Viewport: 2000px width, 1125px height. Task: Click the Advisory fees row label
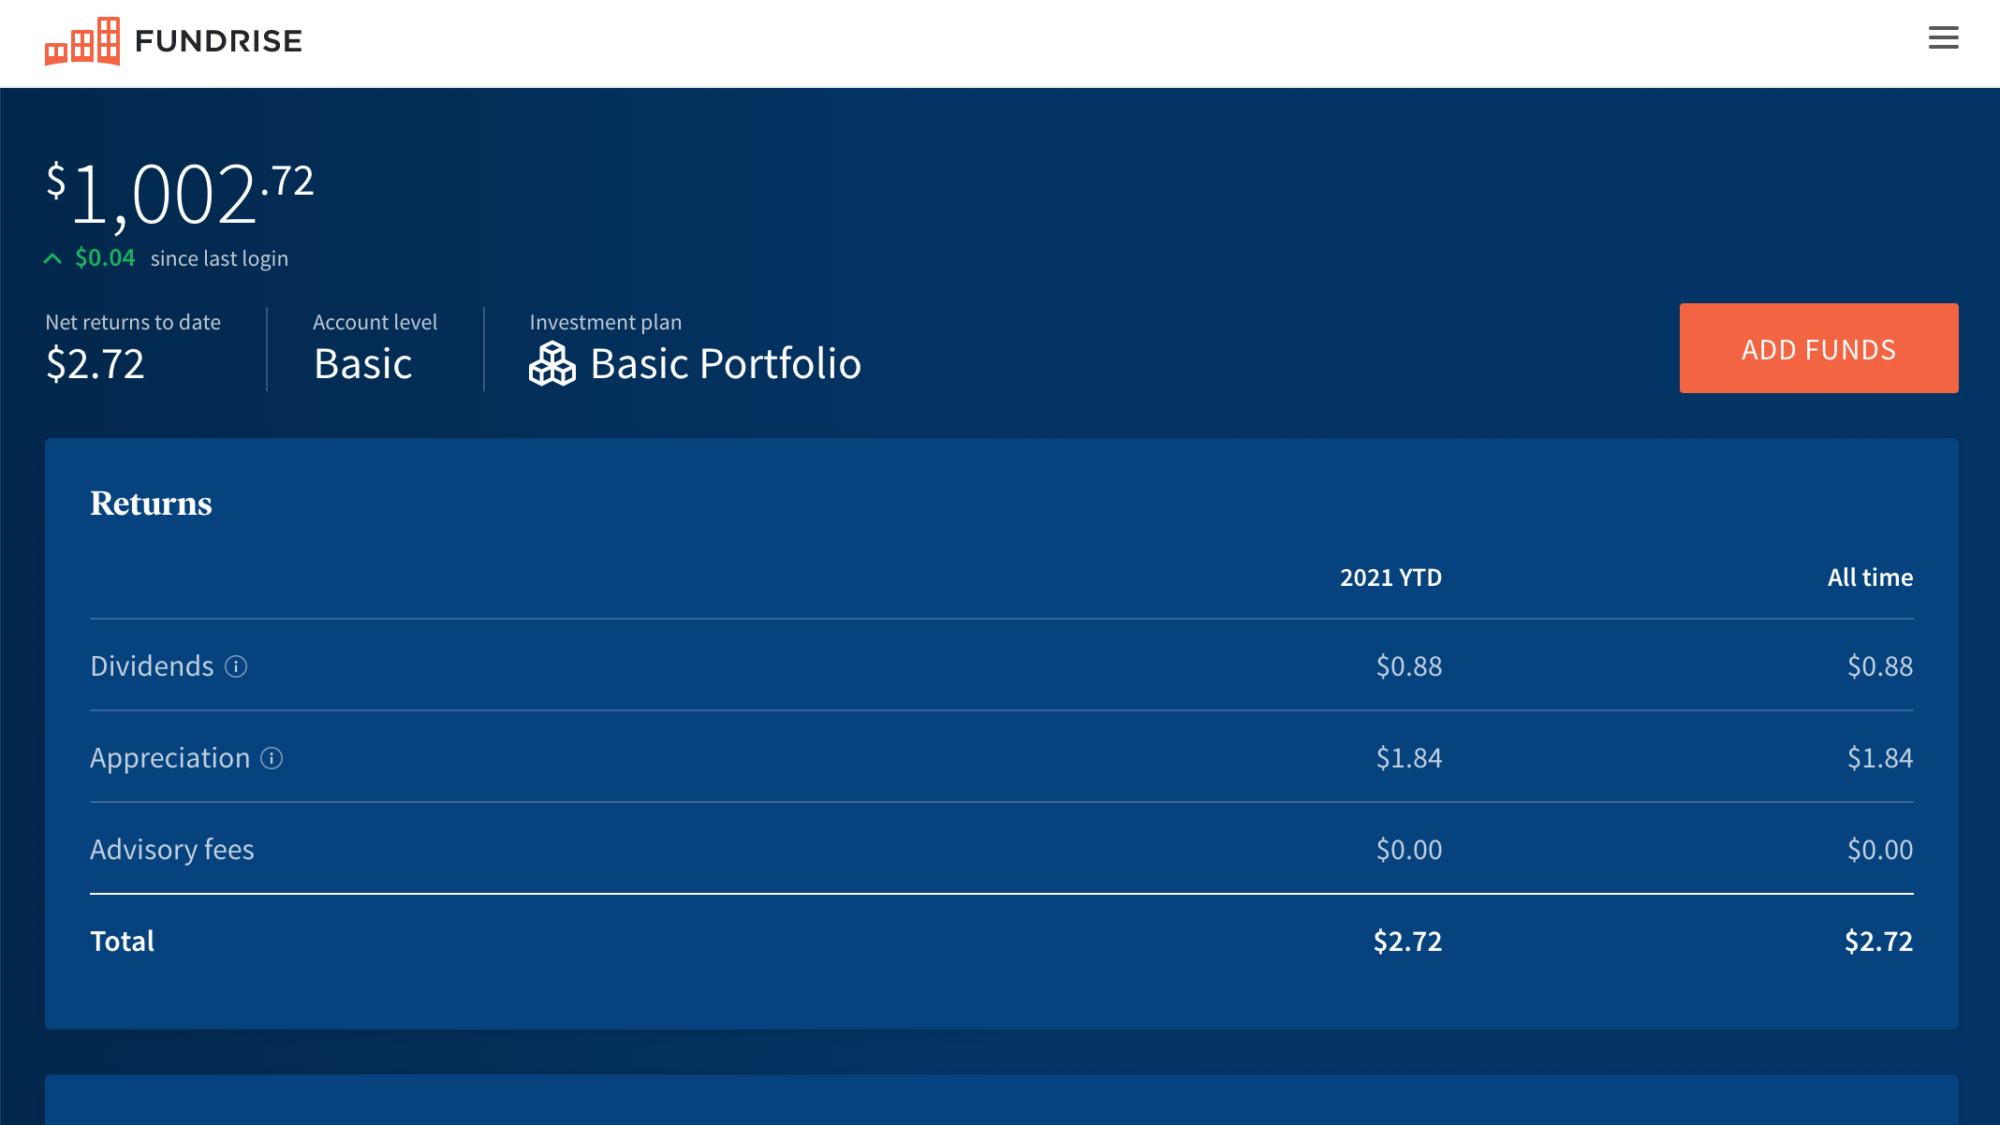(172, 850)
